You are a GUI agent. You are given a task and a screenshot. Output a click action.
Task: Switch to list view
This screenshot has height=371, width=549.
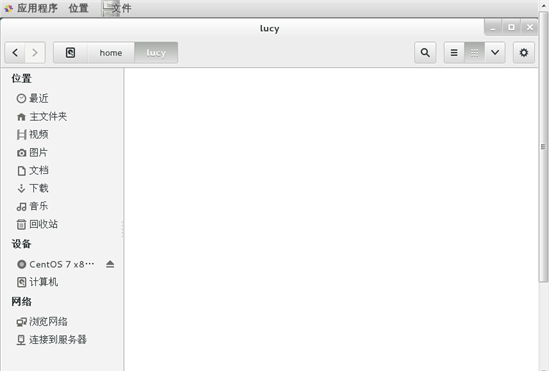pyautogui.click(x=454, y=52)
